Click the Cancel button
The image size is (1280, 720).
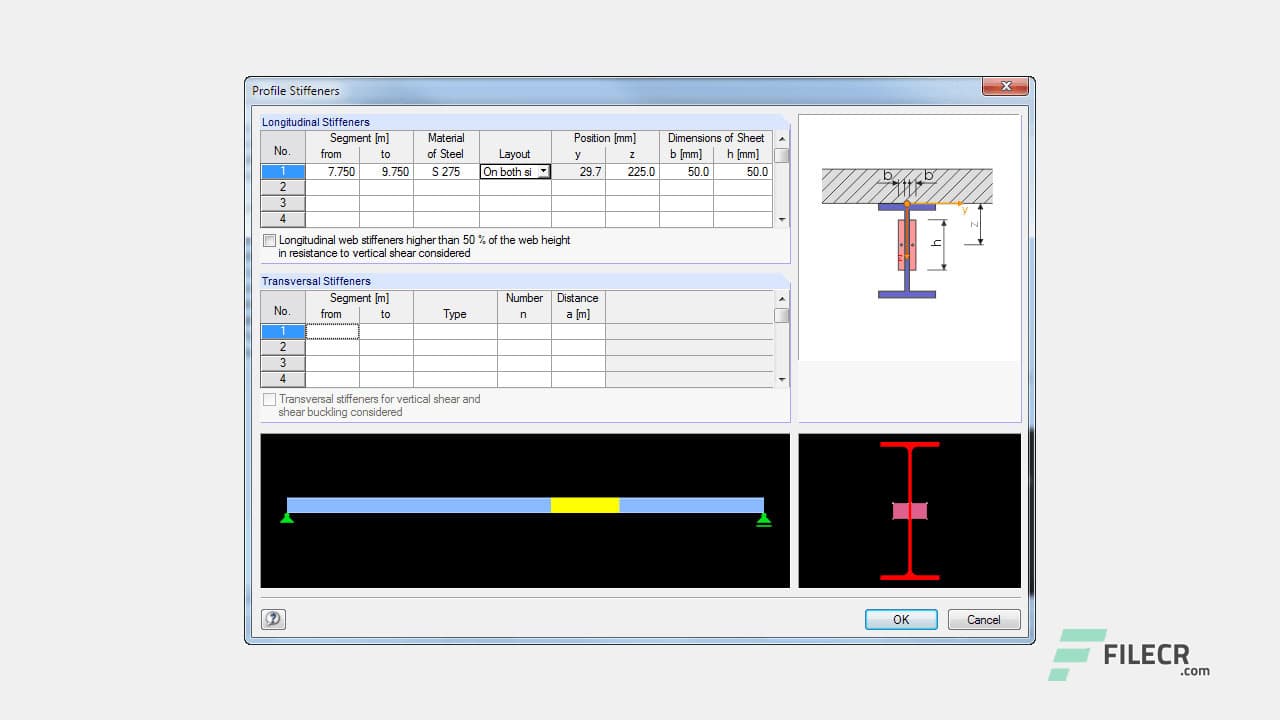click(x=983, y=619)
